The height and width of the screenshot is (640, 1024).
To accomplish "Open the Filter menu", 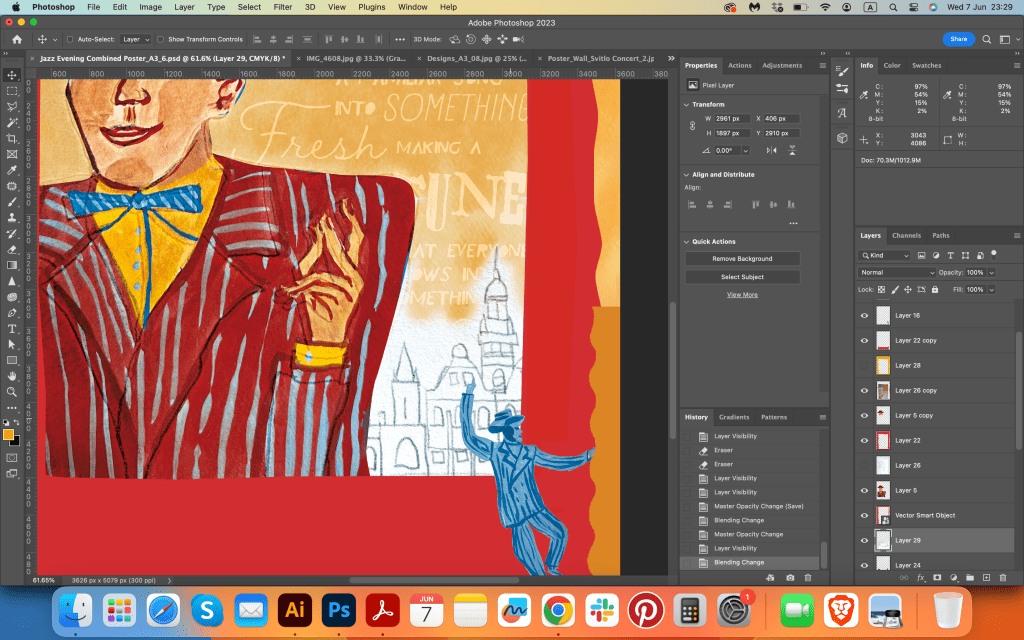I will tap(283, 7).
